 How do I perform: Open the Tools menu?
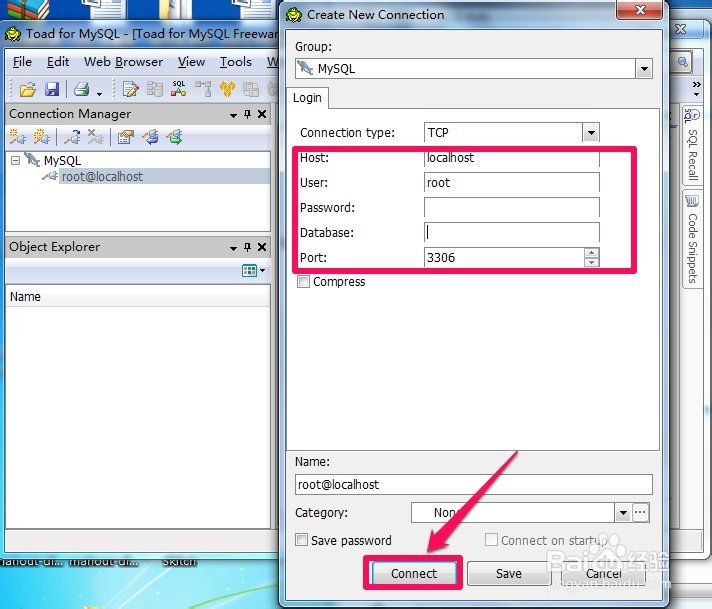(x=236, y=62)
